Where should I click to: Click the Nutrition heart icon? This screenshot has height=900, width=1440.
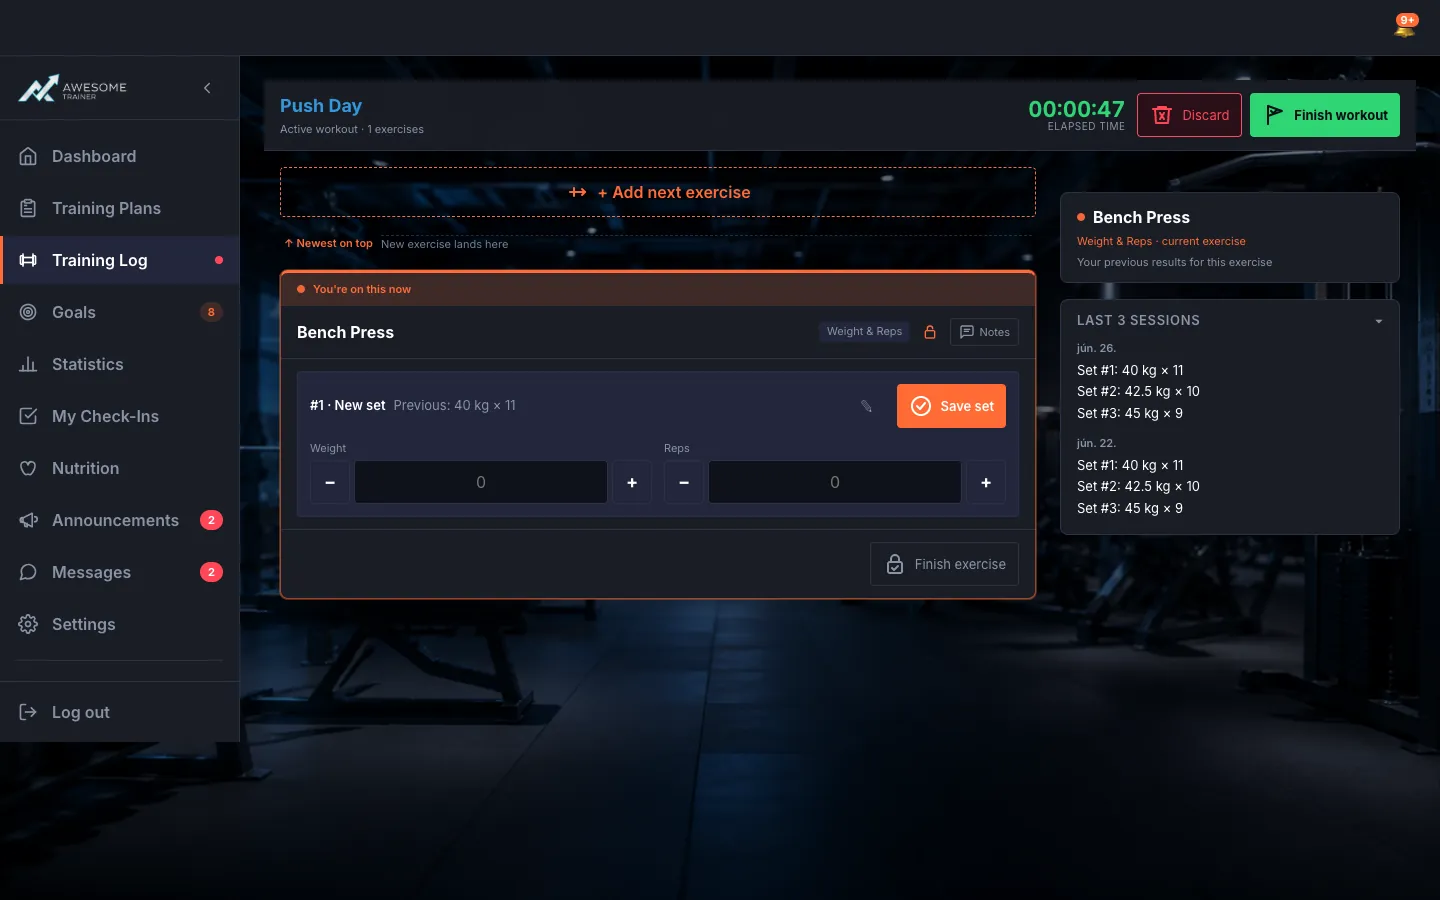pos(28,468)
